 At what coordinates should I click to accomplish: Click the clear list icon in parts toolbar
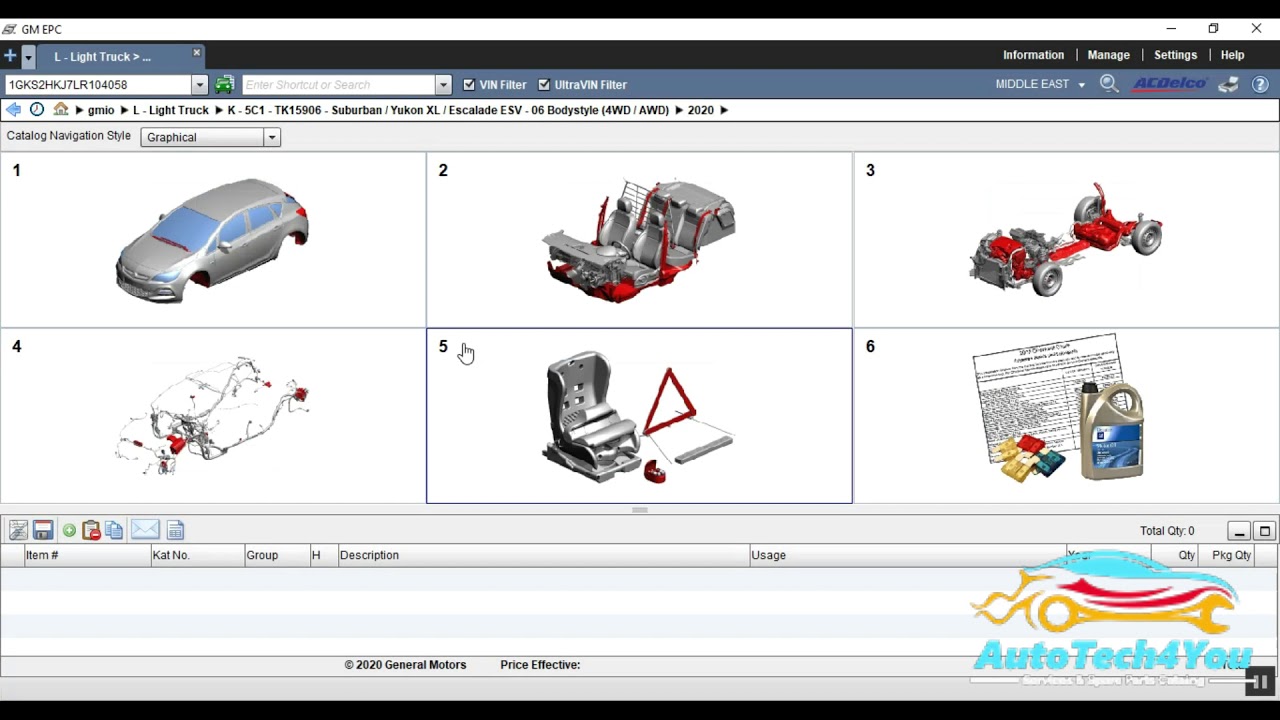[18, 531]
